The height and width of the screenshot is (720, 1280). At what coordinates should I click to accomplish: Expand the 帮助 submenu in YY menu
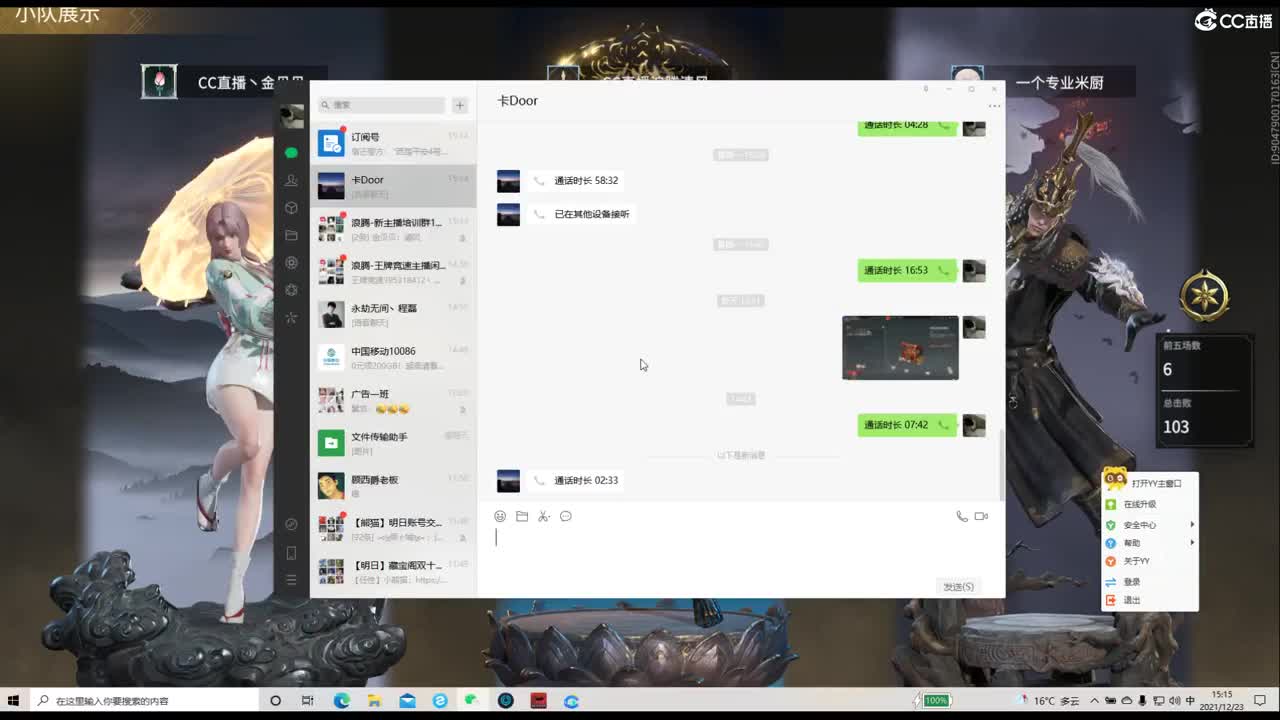(1150, 543)
